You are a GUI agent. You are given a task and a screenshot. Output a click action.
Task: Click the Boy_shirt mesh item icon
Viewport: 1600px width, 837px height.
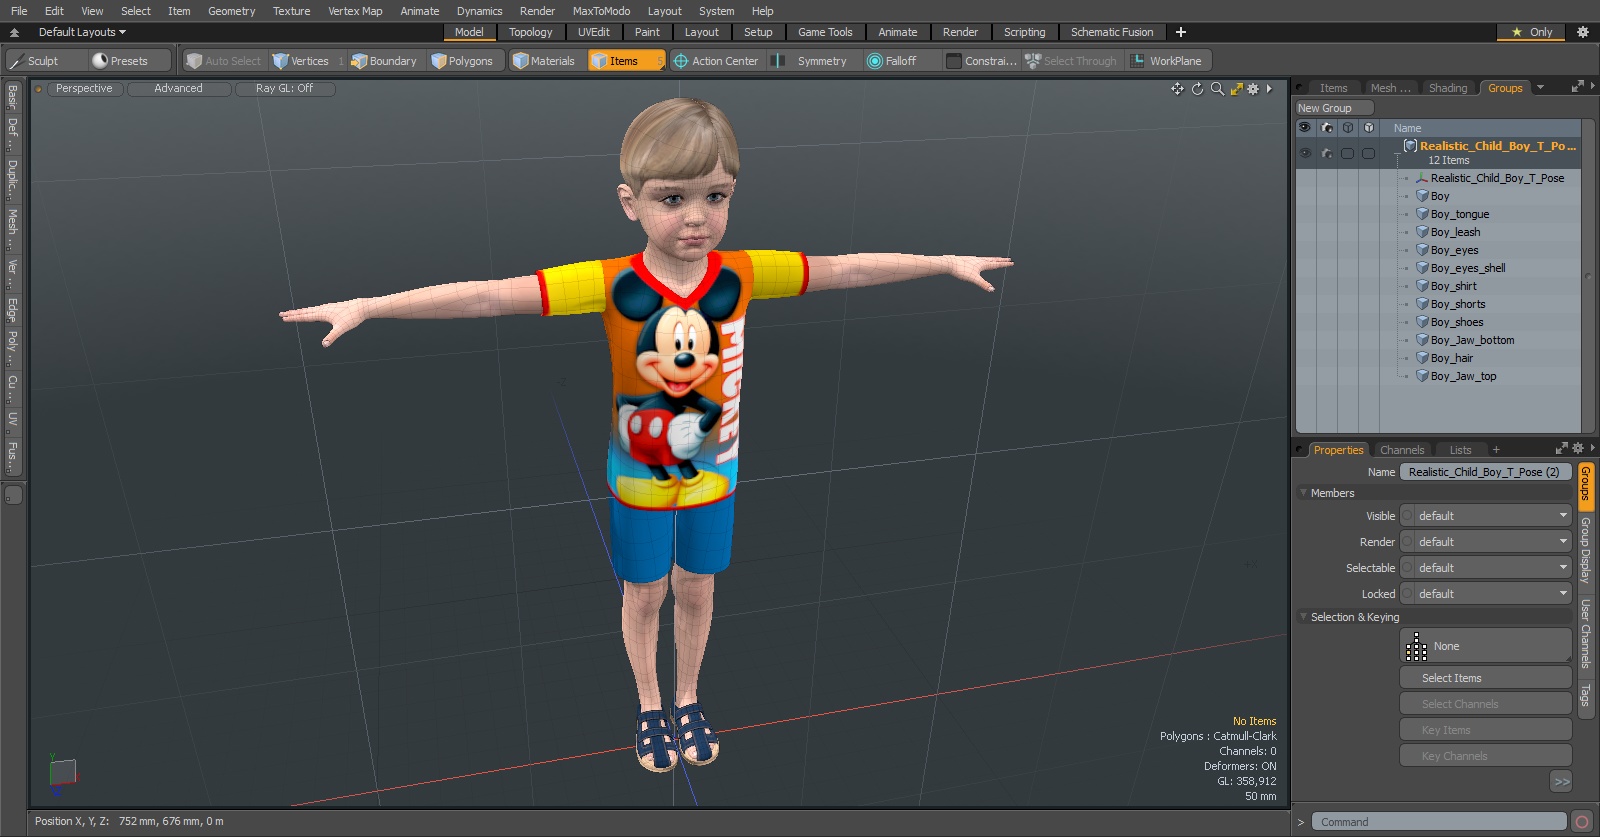pyautogui.click(x=1422, y=286)
